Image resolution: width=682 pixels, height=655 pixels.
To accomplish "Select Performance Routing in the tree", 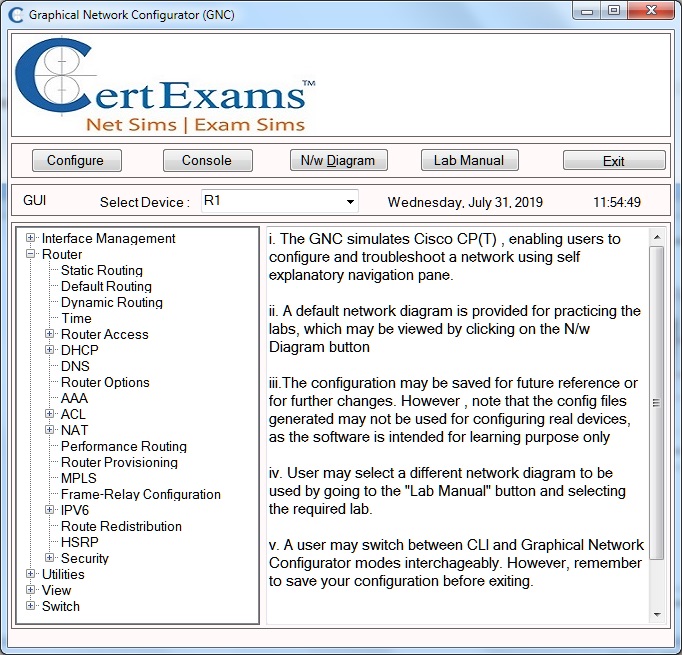I will pos(124,446).
